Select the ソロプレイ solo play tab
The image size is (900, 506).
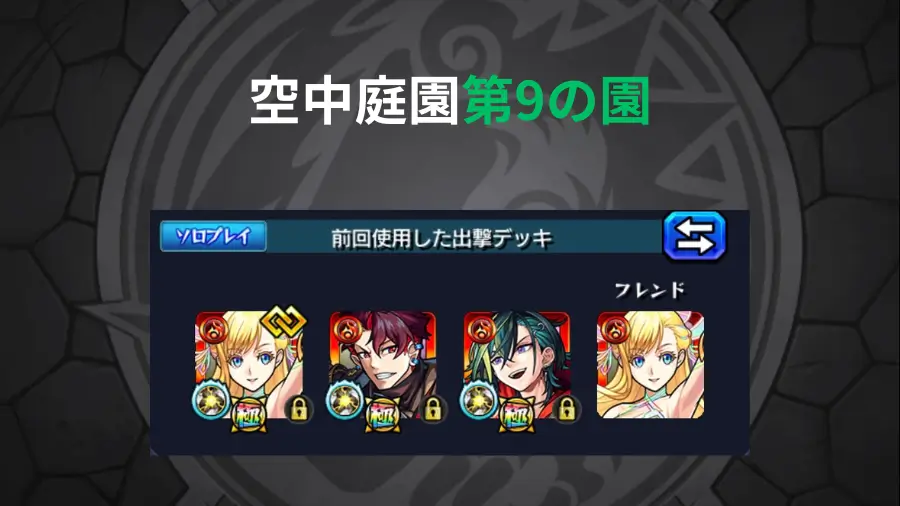[213, 236]
